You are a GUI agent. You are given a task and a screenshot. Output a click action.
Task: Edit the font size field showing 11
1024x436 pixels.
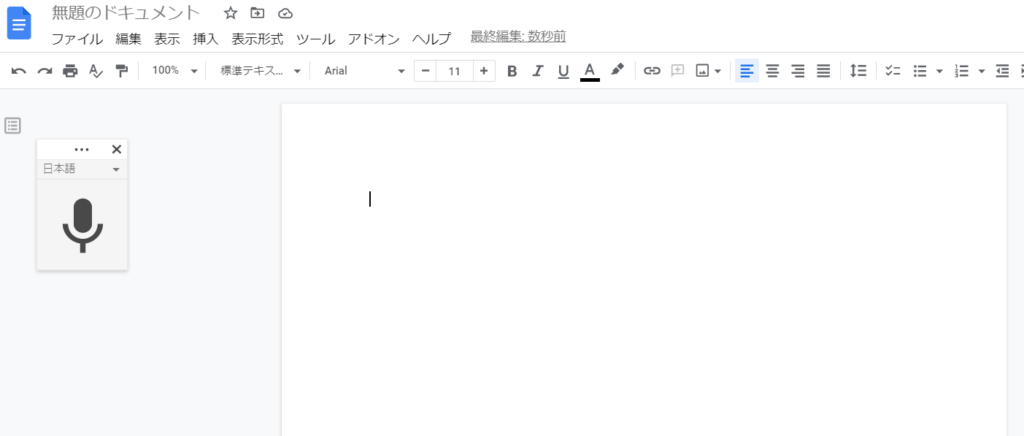coord(455,71)
